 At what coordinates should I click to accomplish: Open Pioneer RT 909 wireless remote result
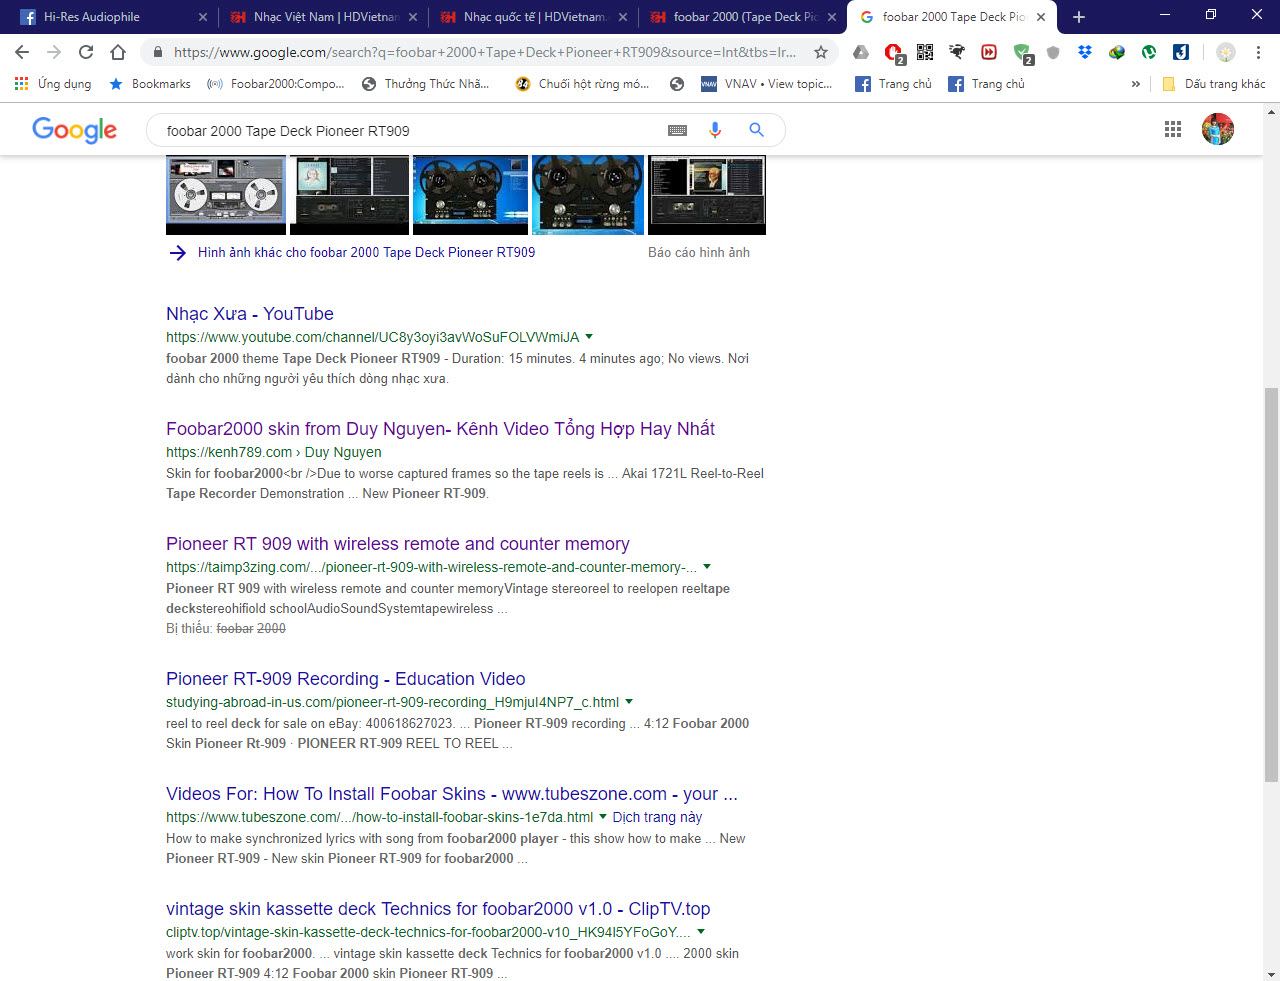[398, 544]
